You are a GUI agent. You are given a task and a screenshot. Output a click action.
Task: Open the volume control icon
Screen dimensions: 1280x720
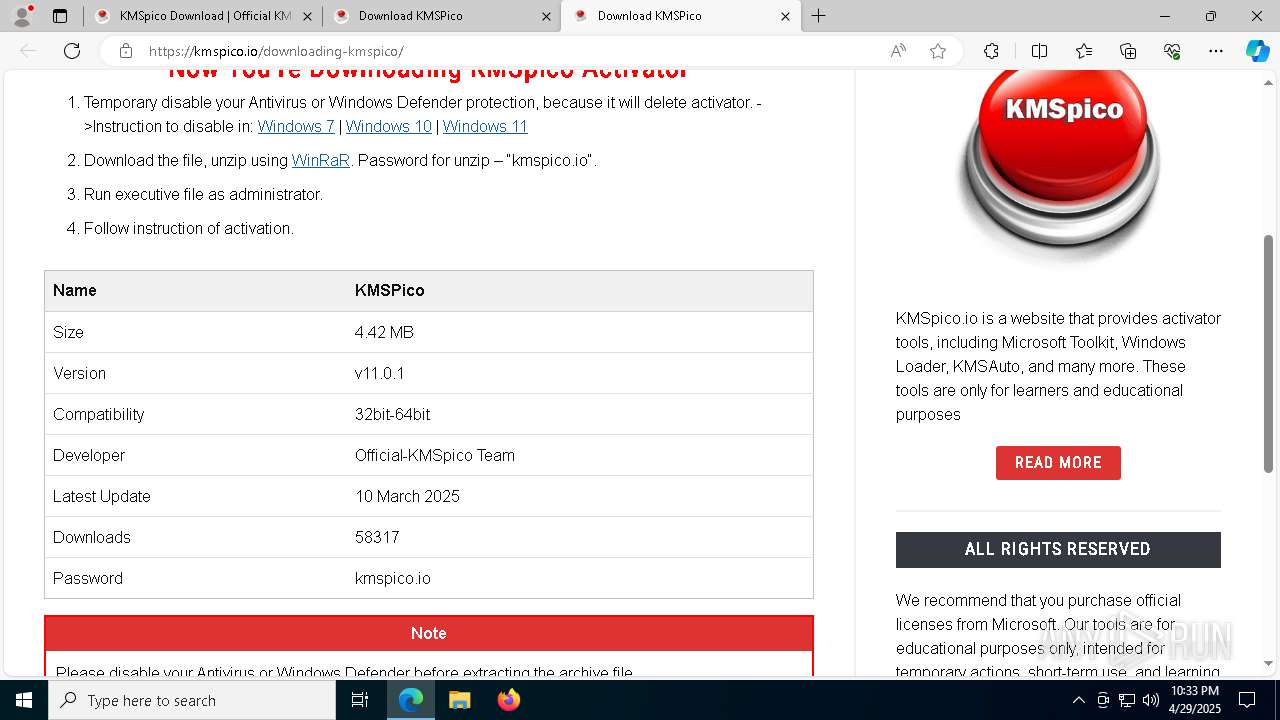click(x=1150, y=700)
